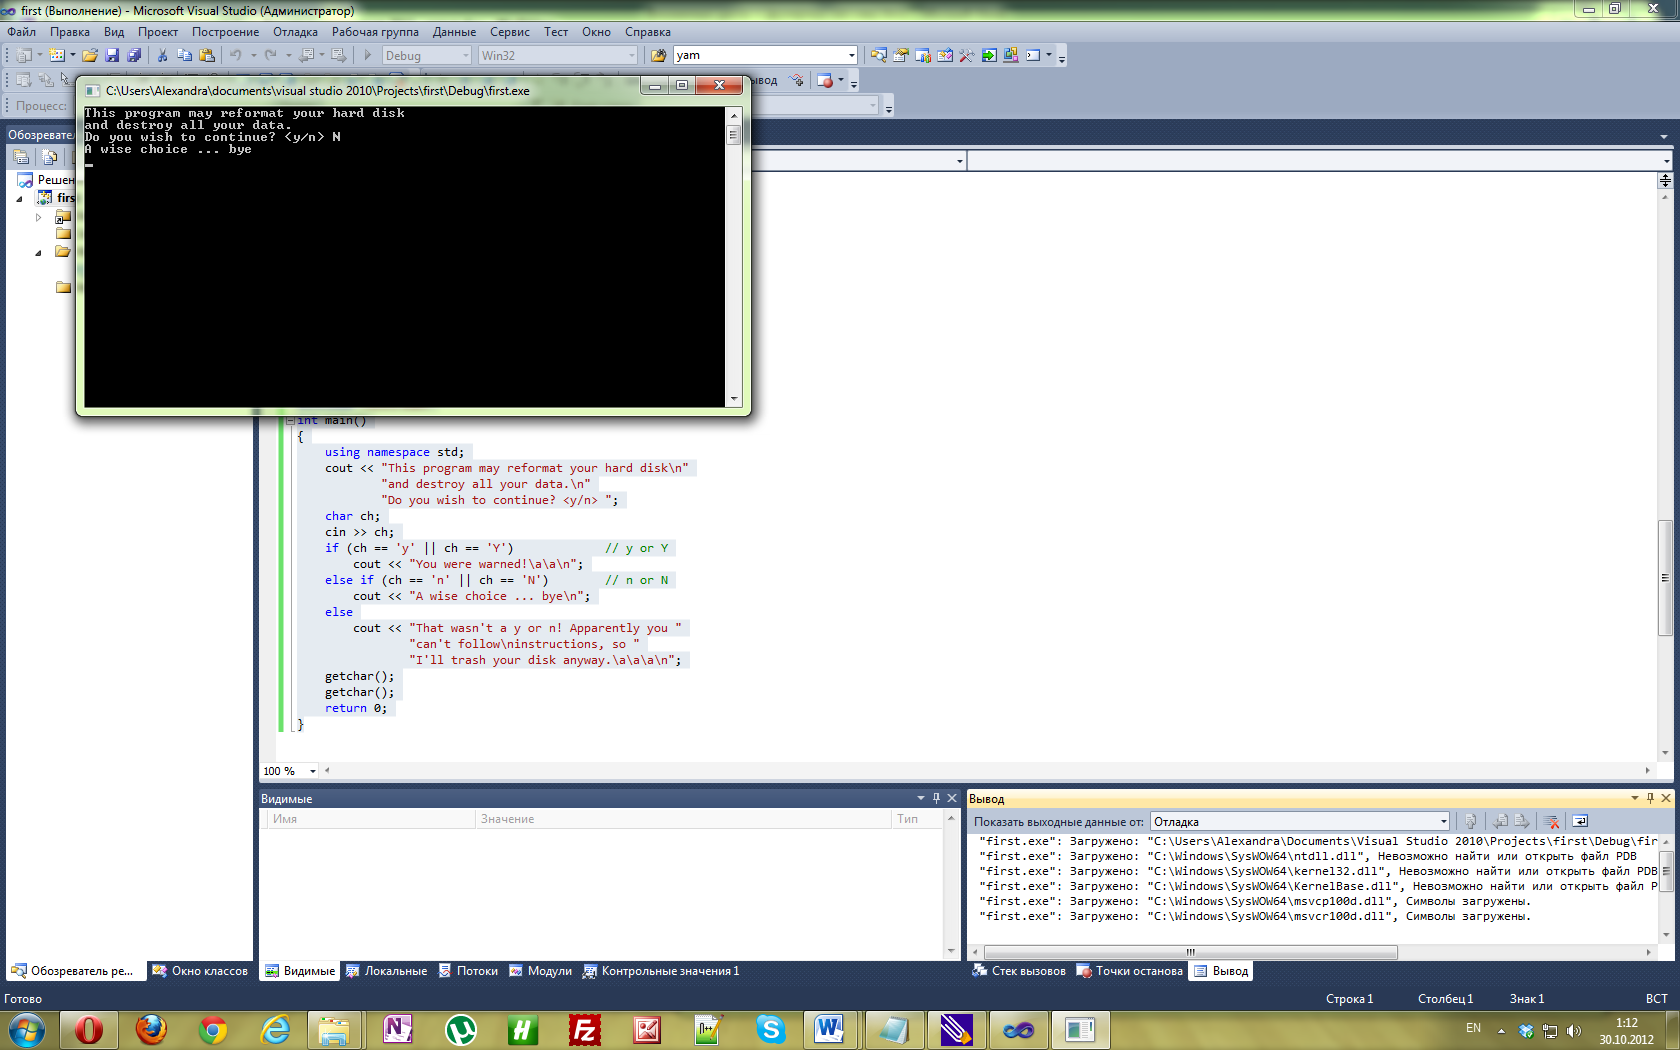The width and height of the screenshot is (1680, 1050).
Task: Collapse the 'first' project tree node
Action: tap(19, 198)
